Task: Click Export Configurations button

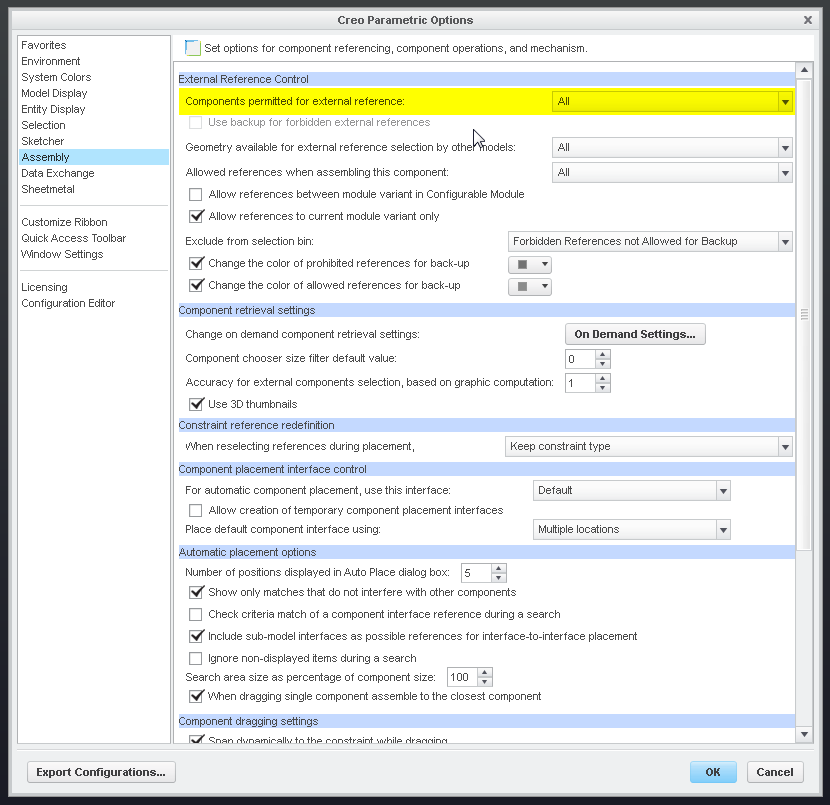Action: pos(101,772)
